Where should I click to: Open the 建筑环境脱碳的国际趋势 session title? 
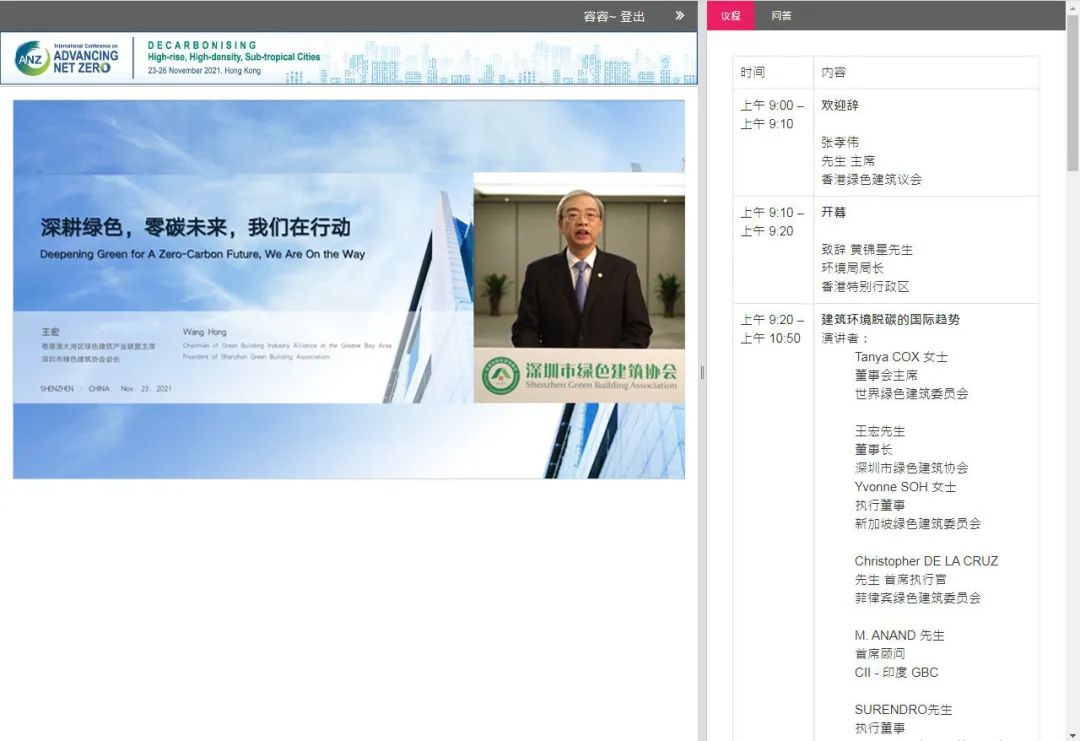point(890,320)
